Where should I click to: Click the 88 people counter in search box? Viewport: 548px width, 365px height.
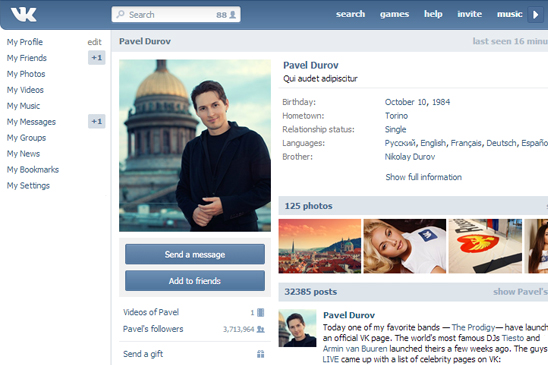(226, 15)
